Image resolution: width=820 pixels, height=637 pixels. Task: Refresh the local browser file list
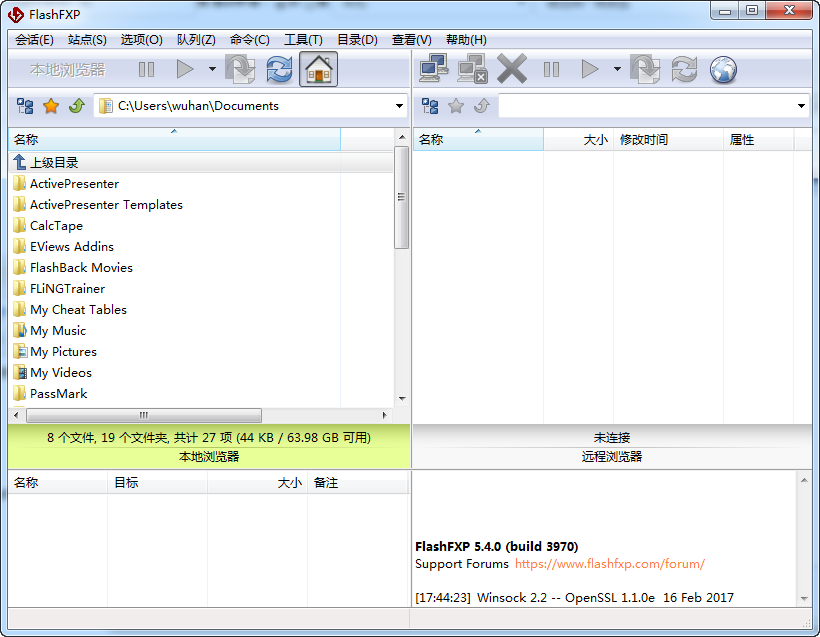[x=279, y=69]
